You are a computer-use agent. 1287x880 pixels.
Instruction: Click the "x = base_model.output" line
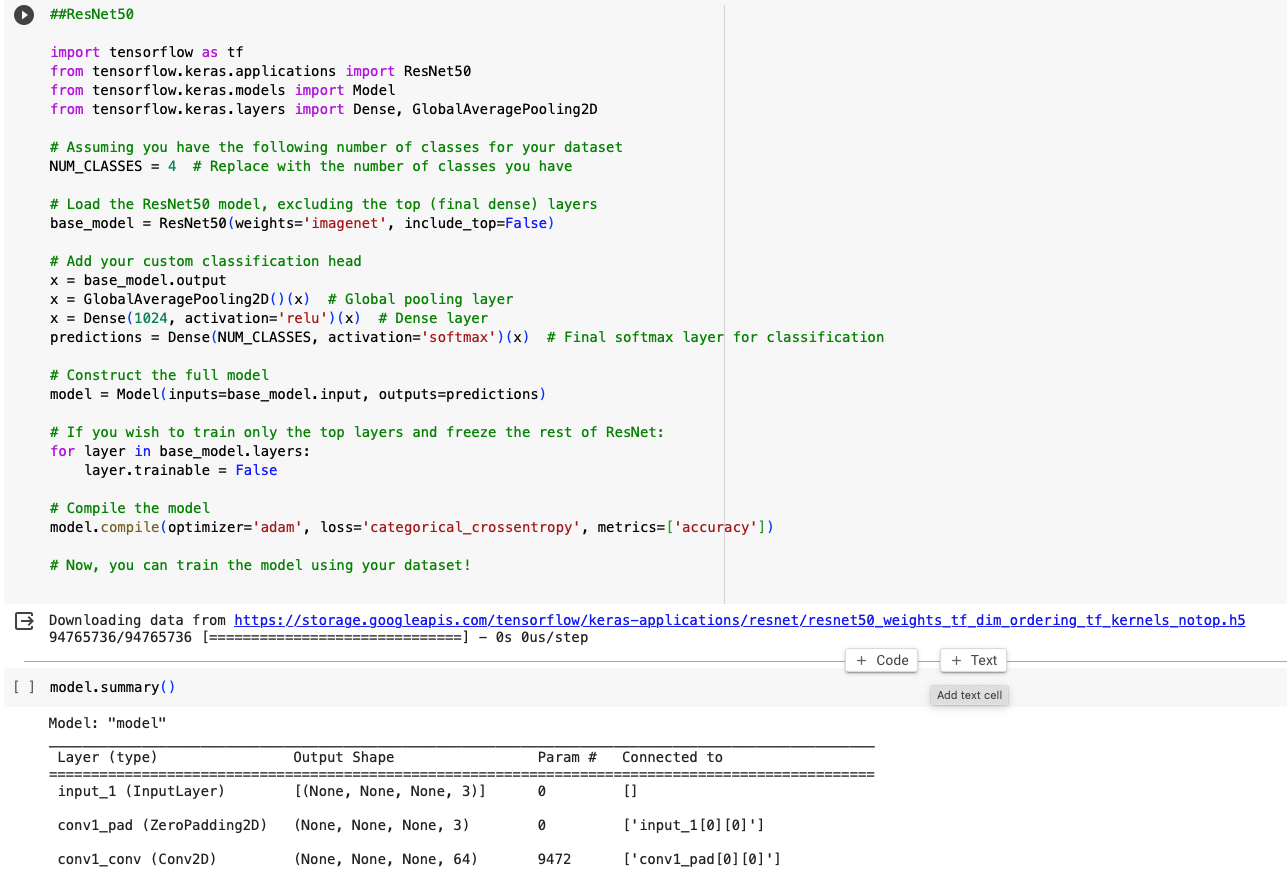138,280
